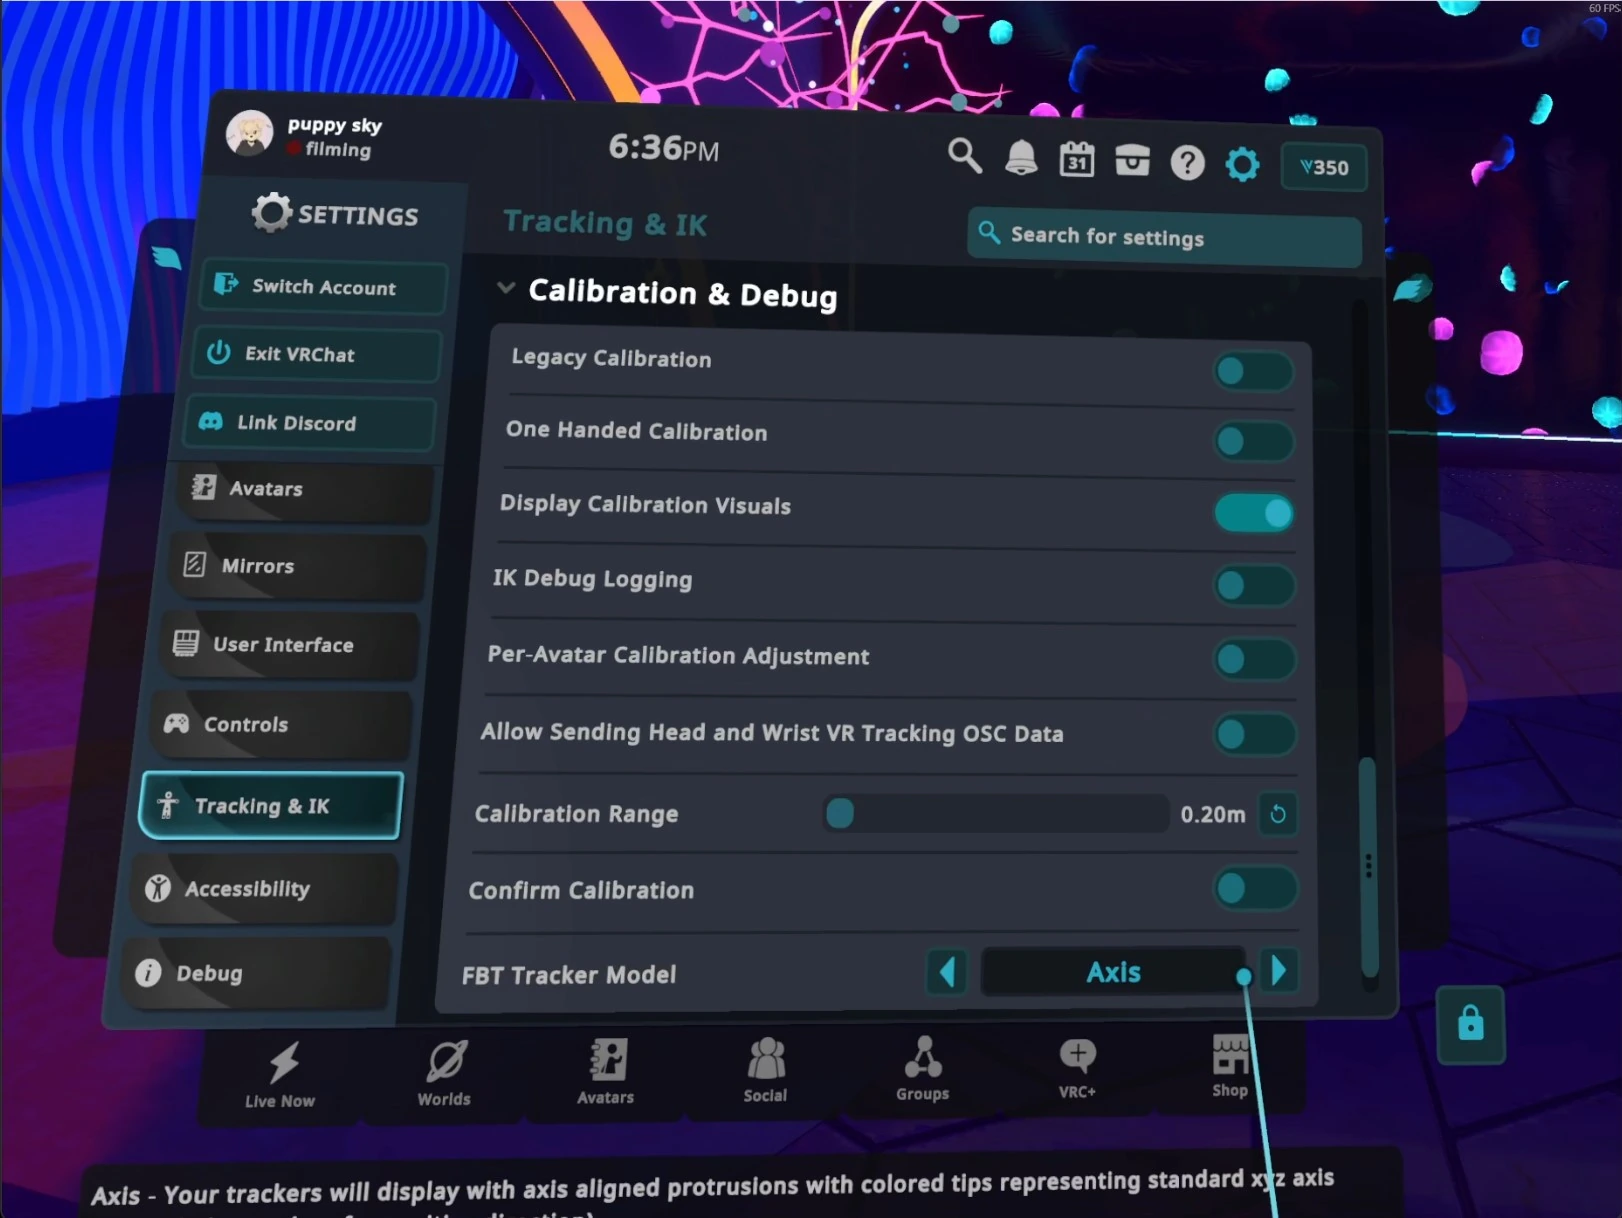Open the Debug settings category
Screen dimensions: 1622x1218
click(255, 973)
